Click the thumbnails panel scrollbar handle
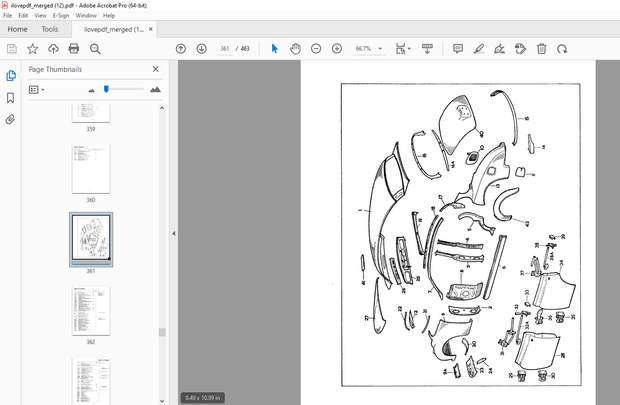This screenshot has height=405, width=620. [x=162, y=332]
